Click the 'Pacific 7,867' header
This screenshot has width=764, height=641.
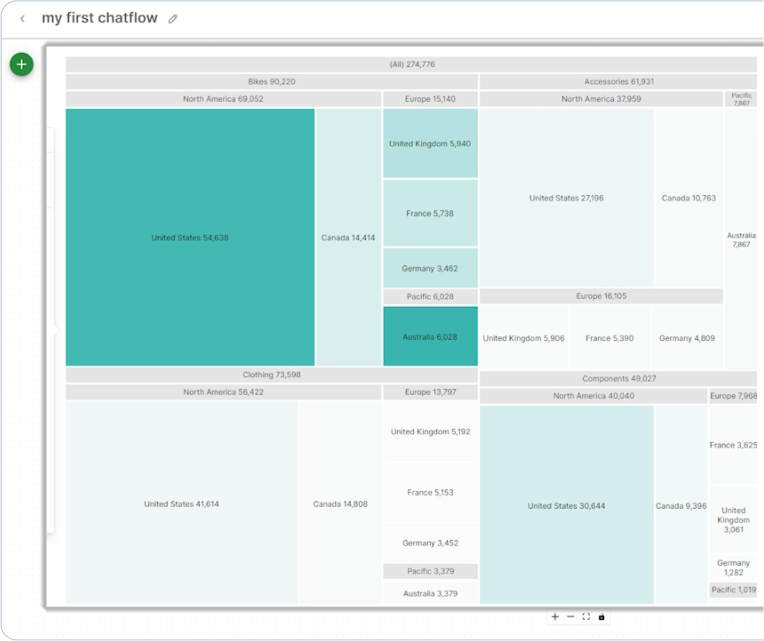[x=741, y=99]
